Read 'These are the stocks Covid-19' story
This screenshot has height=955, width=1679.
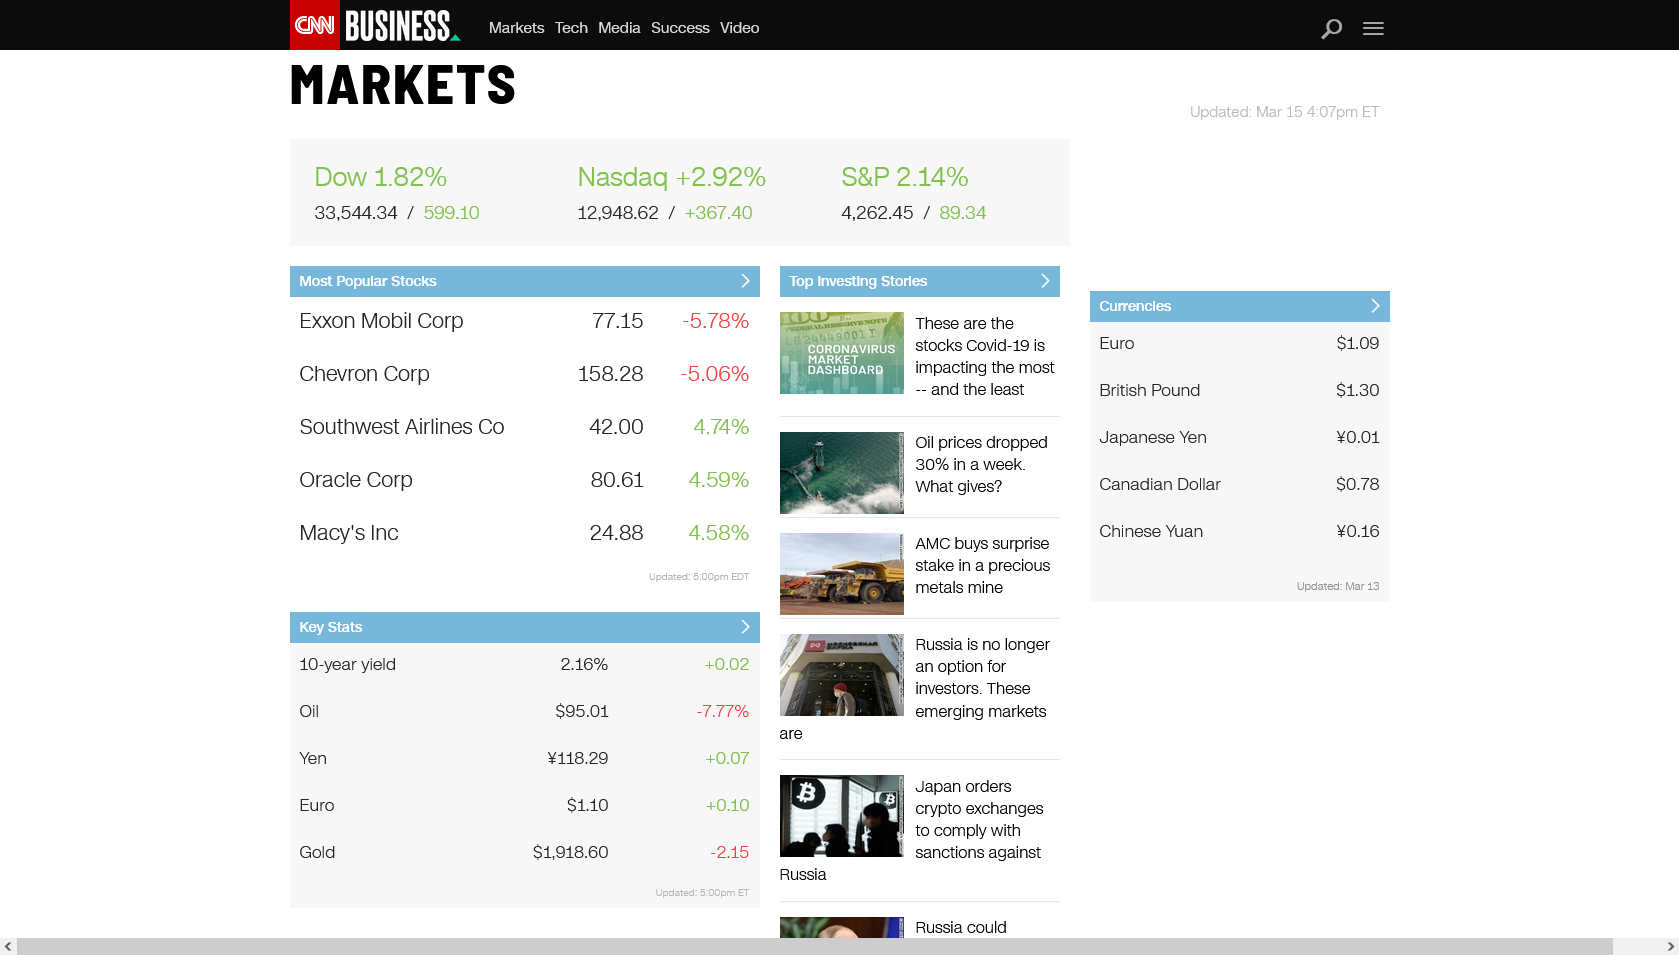[985, 356]
